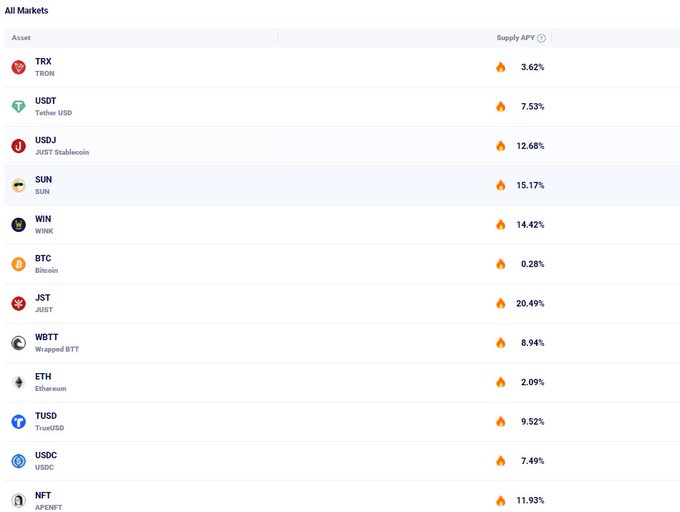The image size is (680, 512).
Task: Click the 0.28% supply APY value
Action: [x=533, y=264]
